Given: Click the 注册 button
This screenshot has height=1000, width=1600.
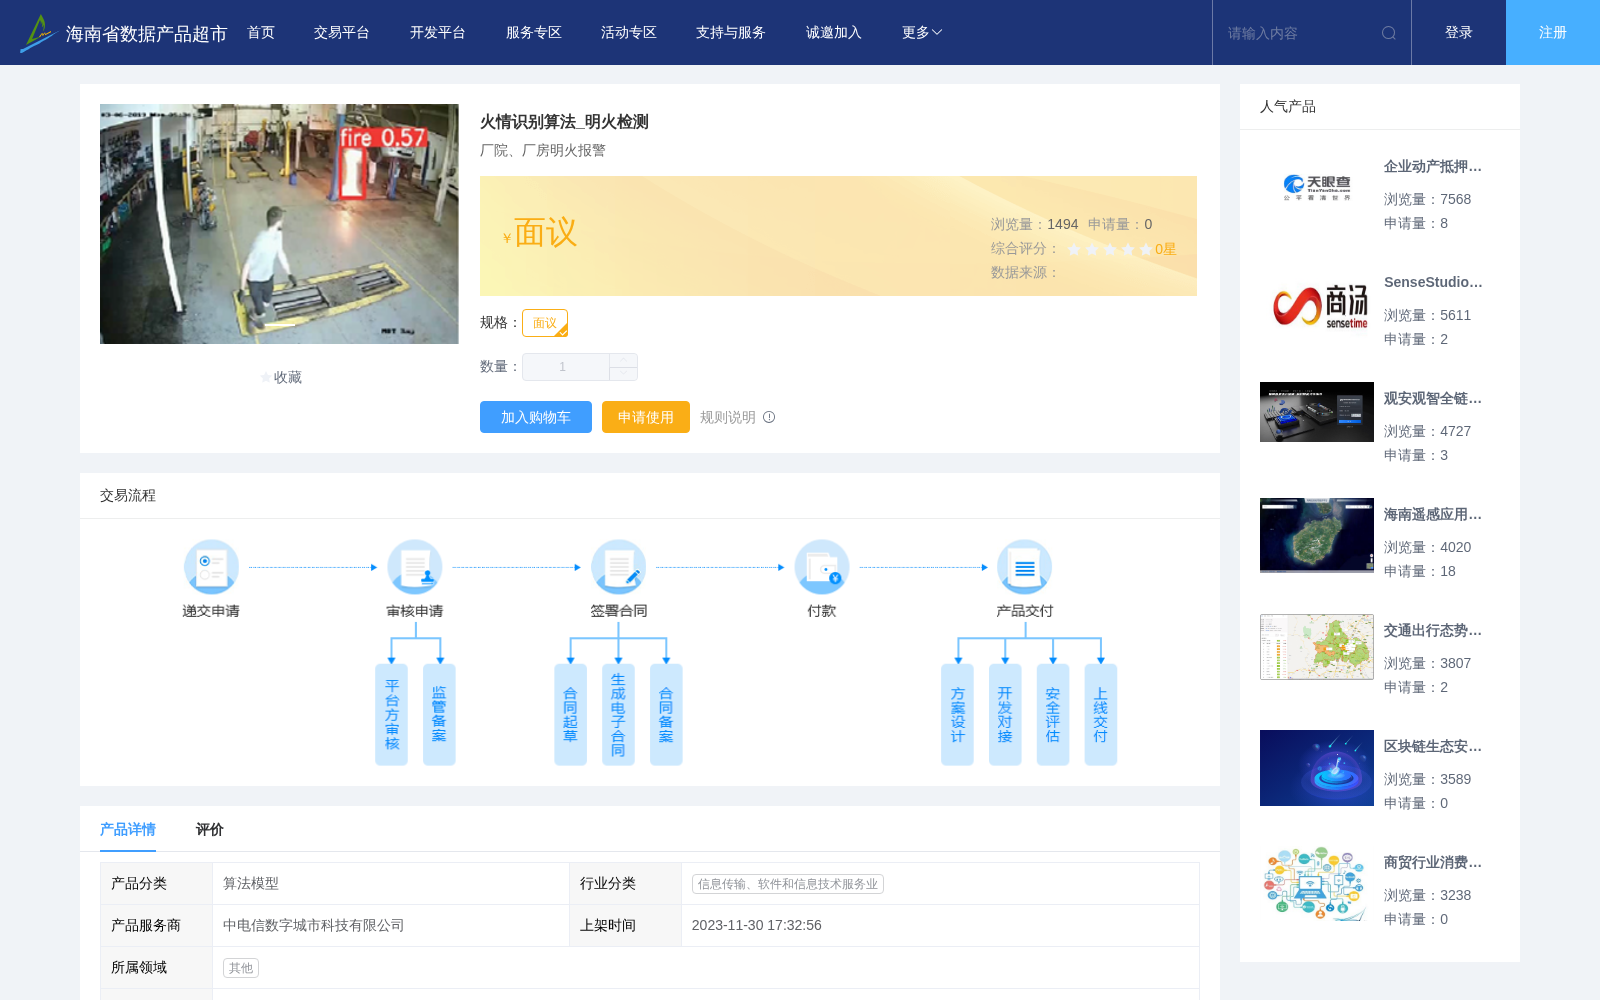Looking at the screenshot, I should pos(1553,33).
